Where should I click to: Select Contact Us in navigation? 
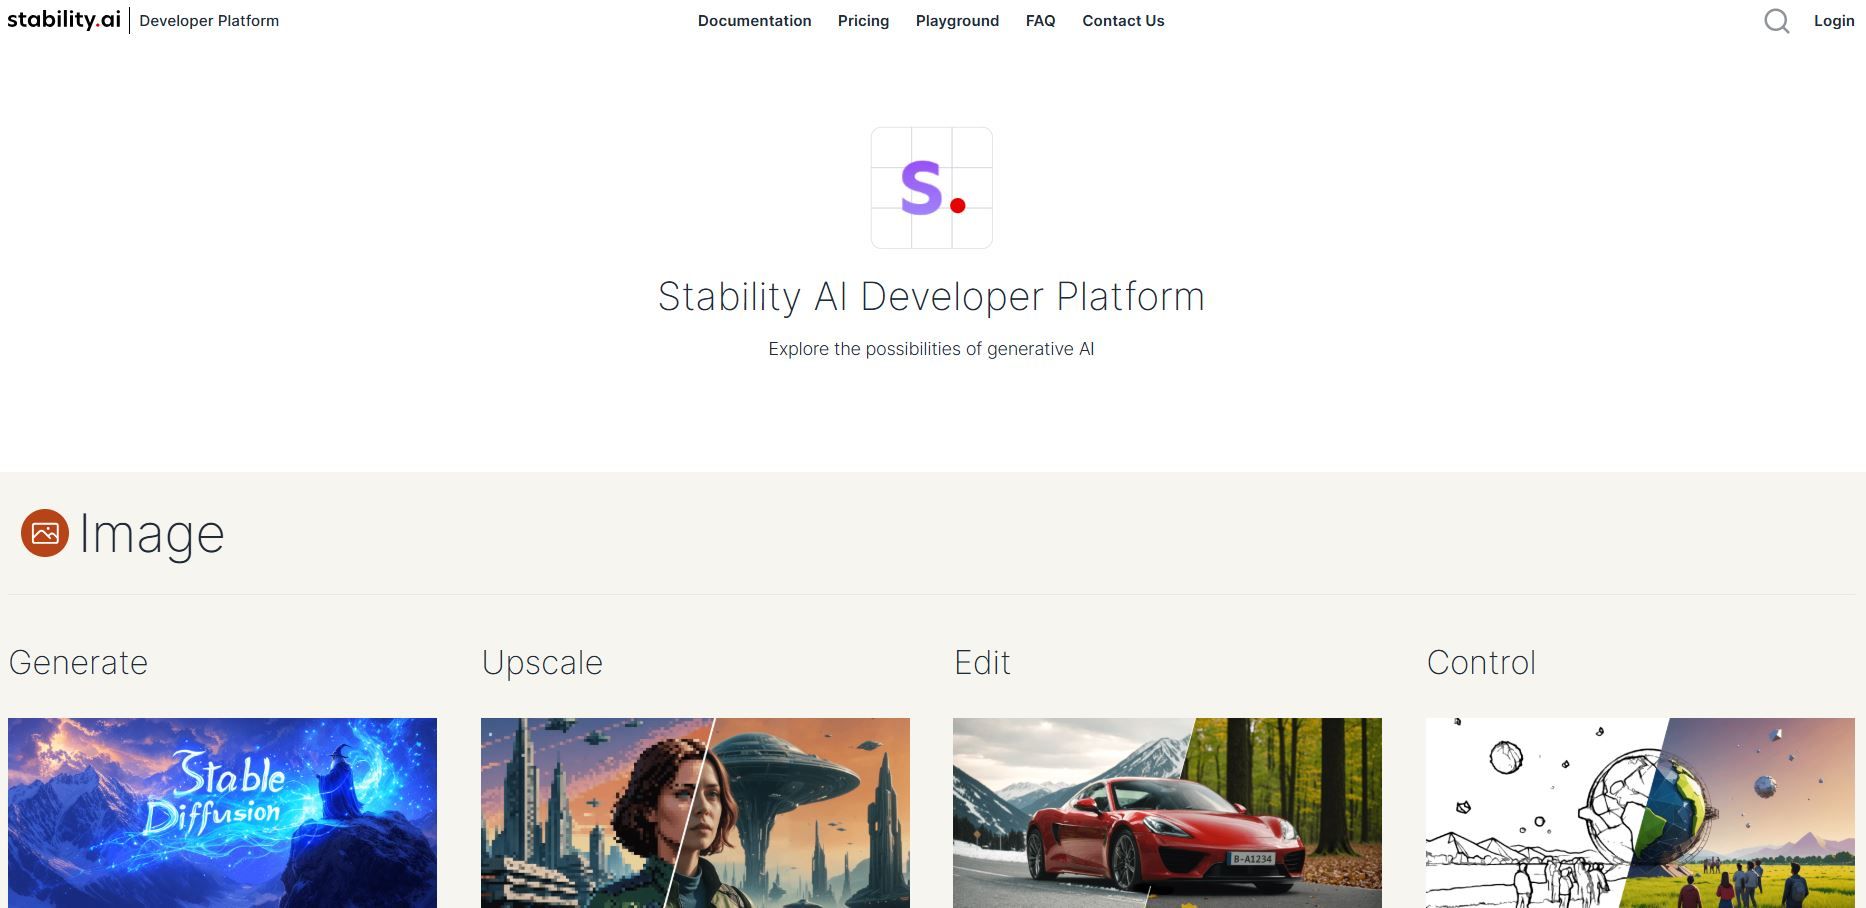tap(1123, 21)
